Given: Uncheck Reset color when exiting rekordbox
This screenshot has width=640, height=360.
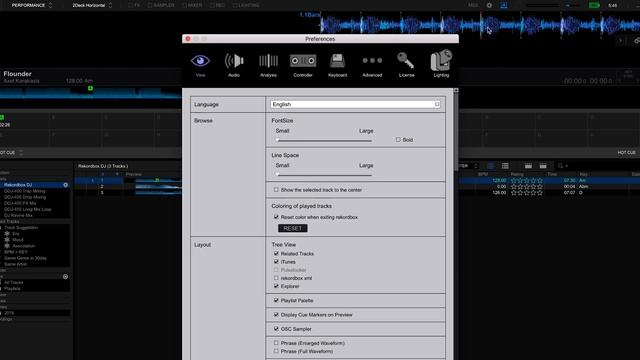Looking at the screenshot, I should pyautogui.click(x=276, y=217).
